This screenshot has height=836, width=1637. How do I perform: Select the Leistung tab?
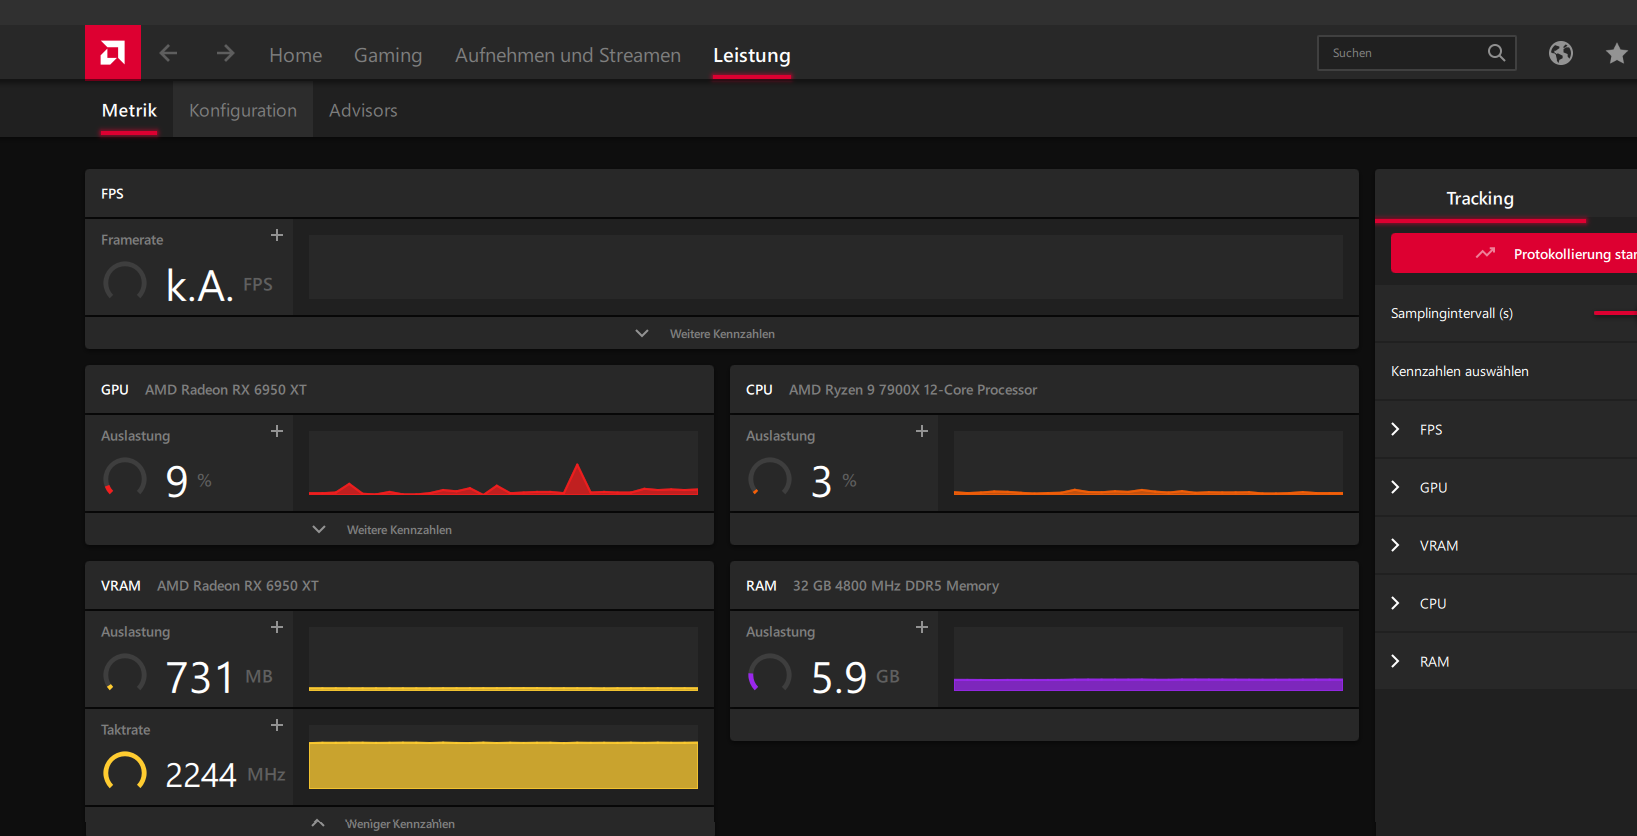point(752,55)
